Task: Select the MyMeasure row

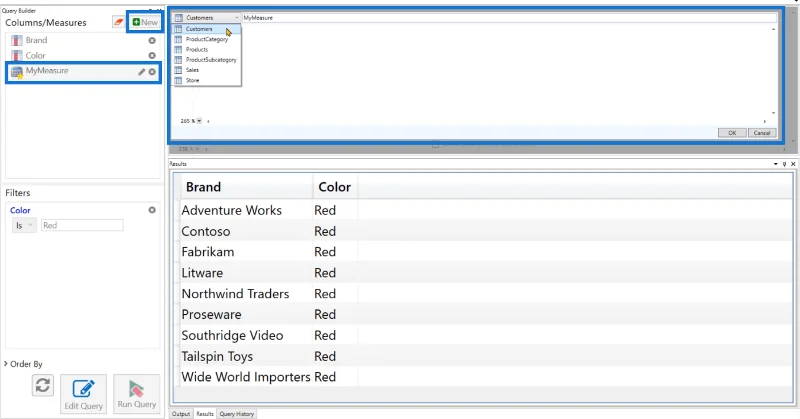Action: [x=83, y=72]
